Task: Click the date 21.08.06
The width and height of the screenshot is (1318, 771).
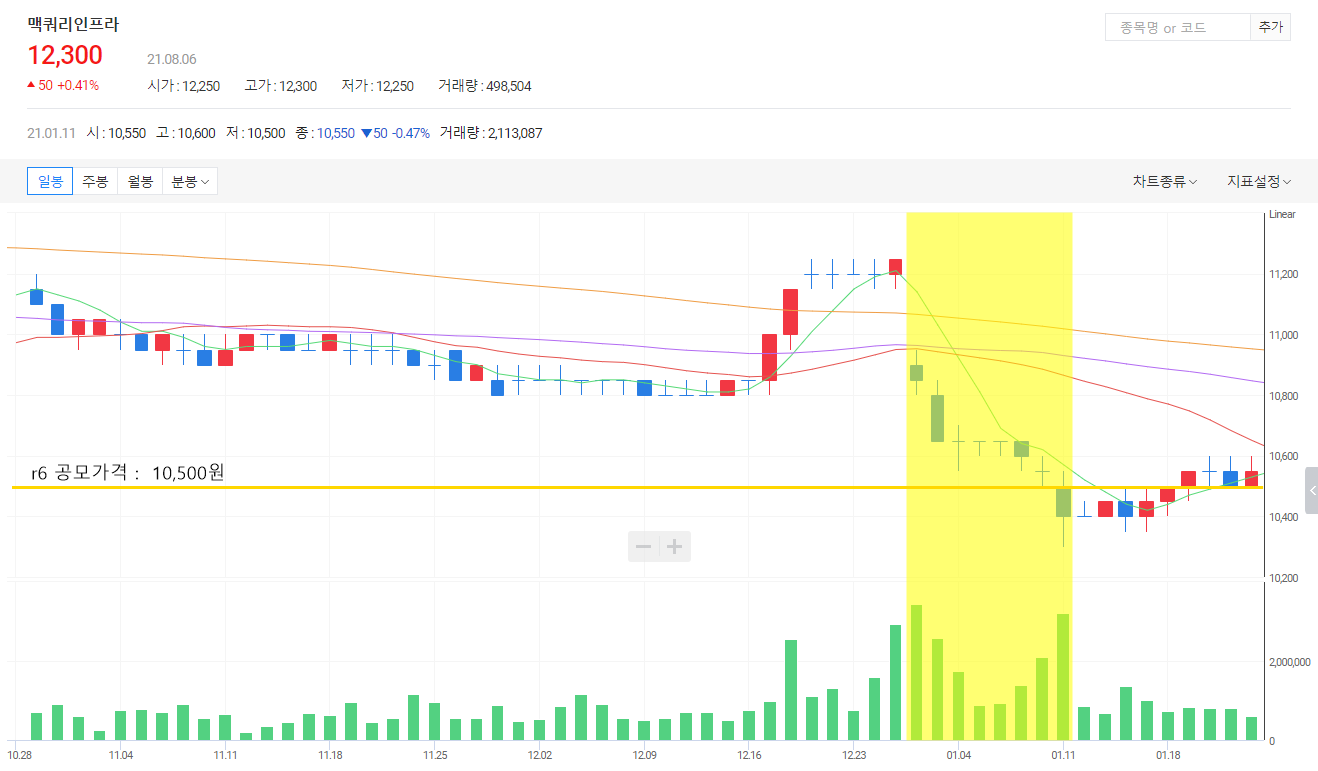Action: [172, 60]
